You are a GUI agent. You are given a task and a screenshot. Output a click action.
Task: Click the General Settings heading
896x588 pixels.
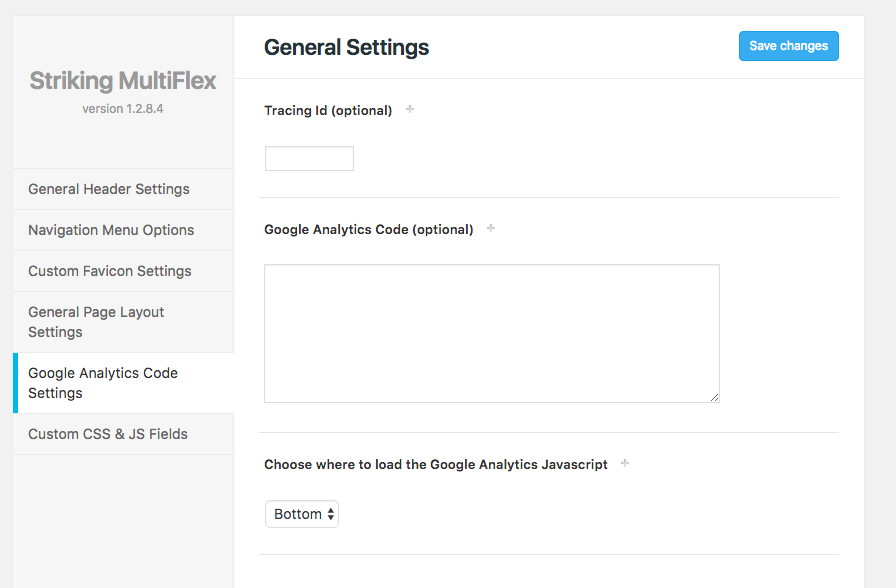[x=346, y=47]
